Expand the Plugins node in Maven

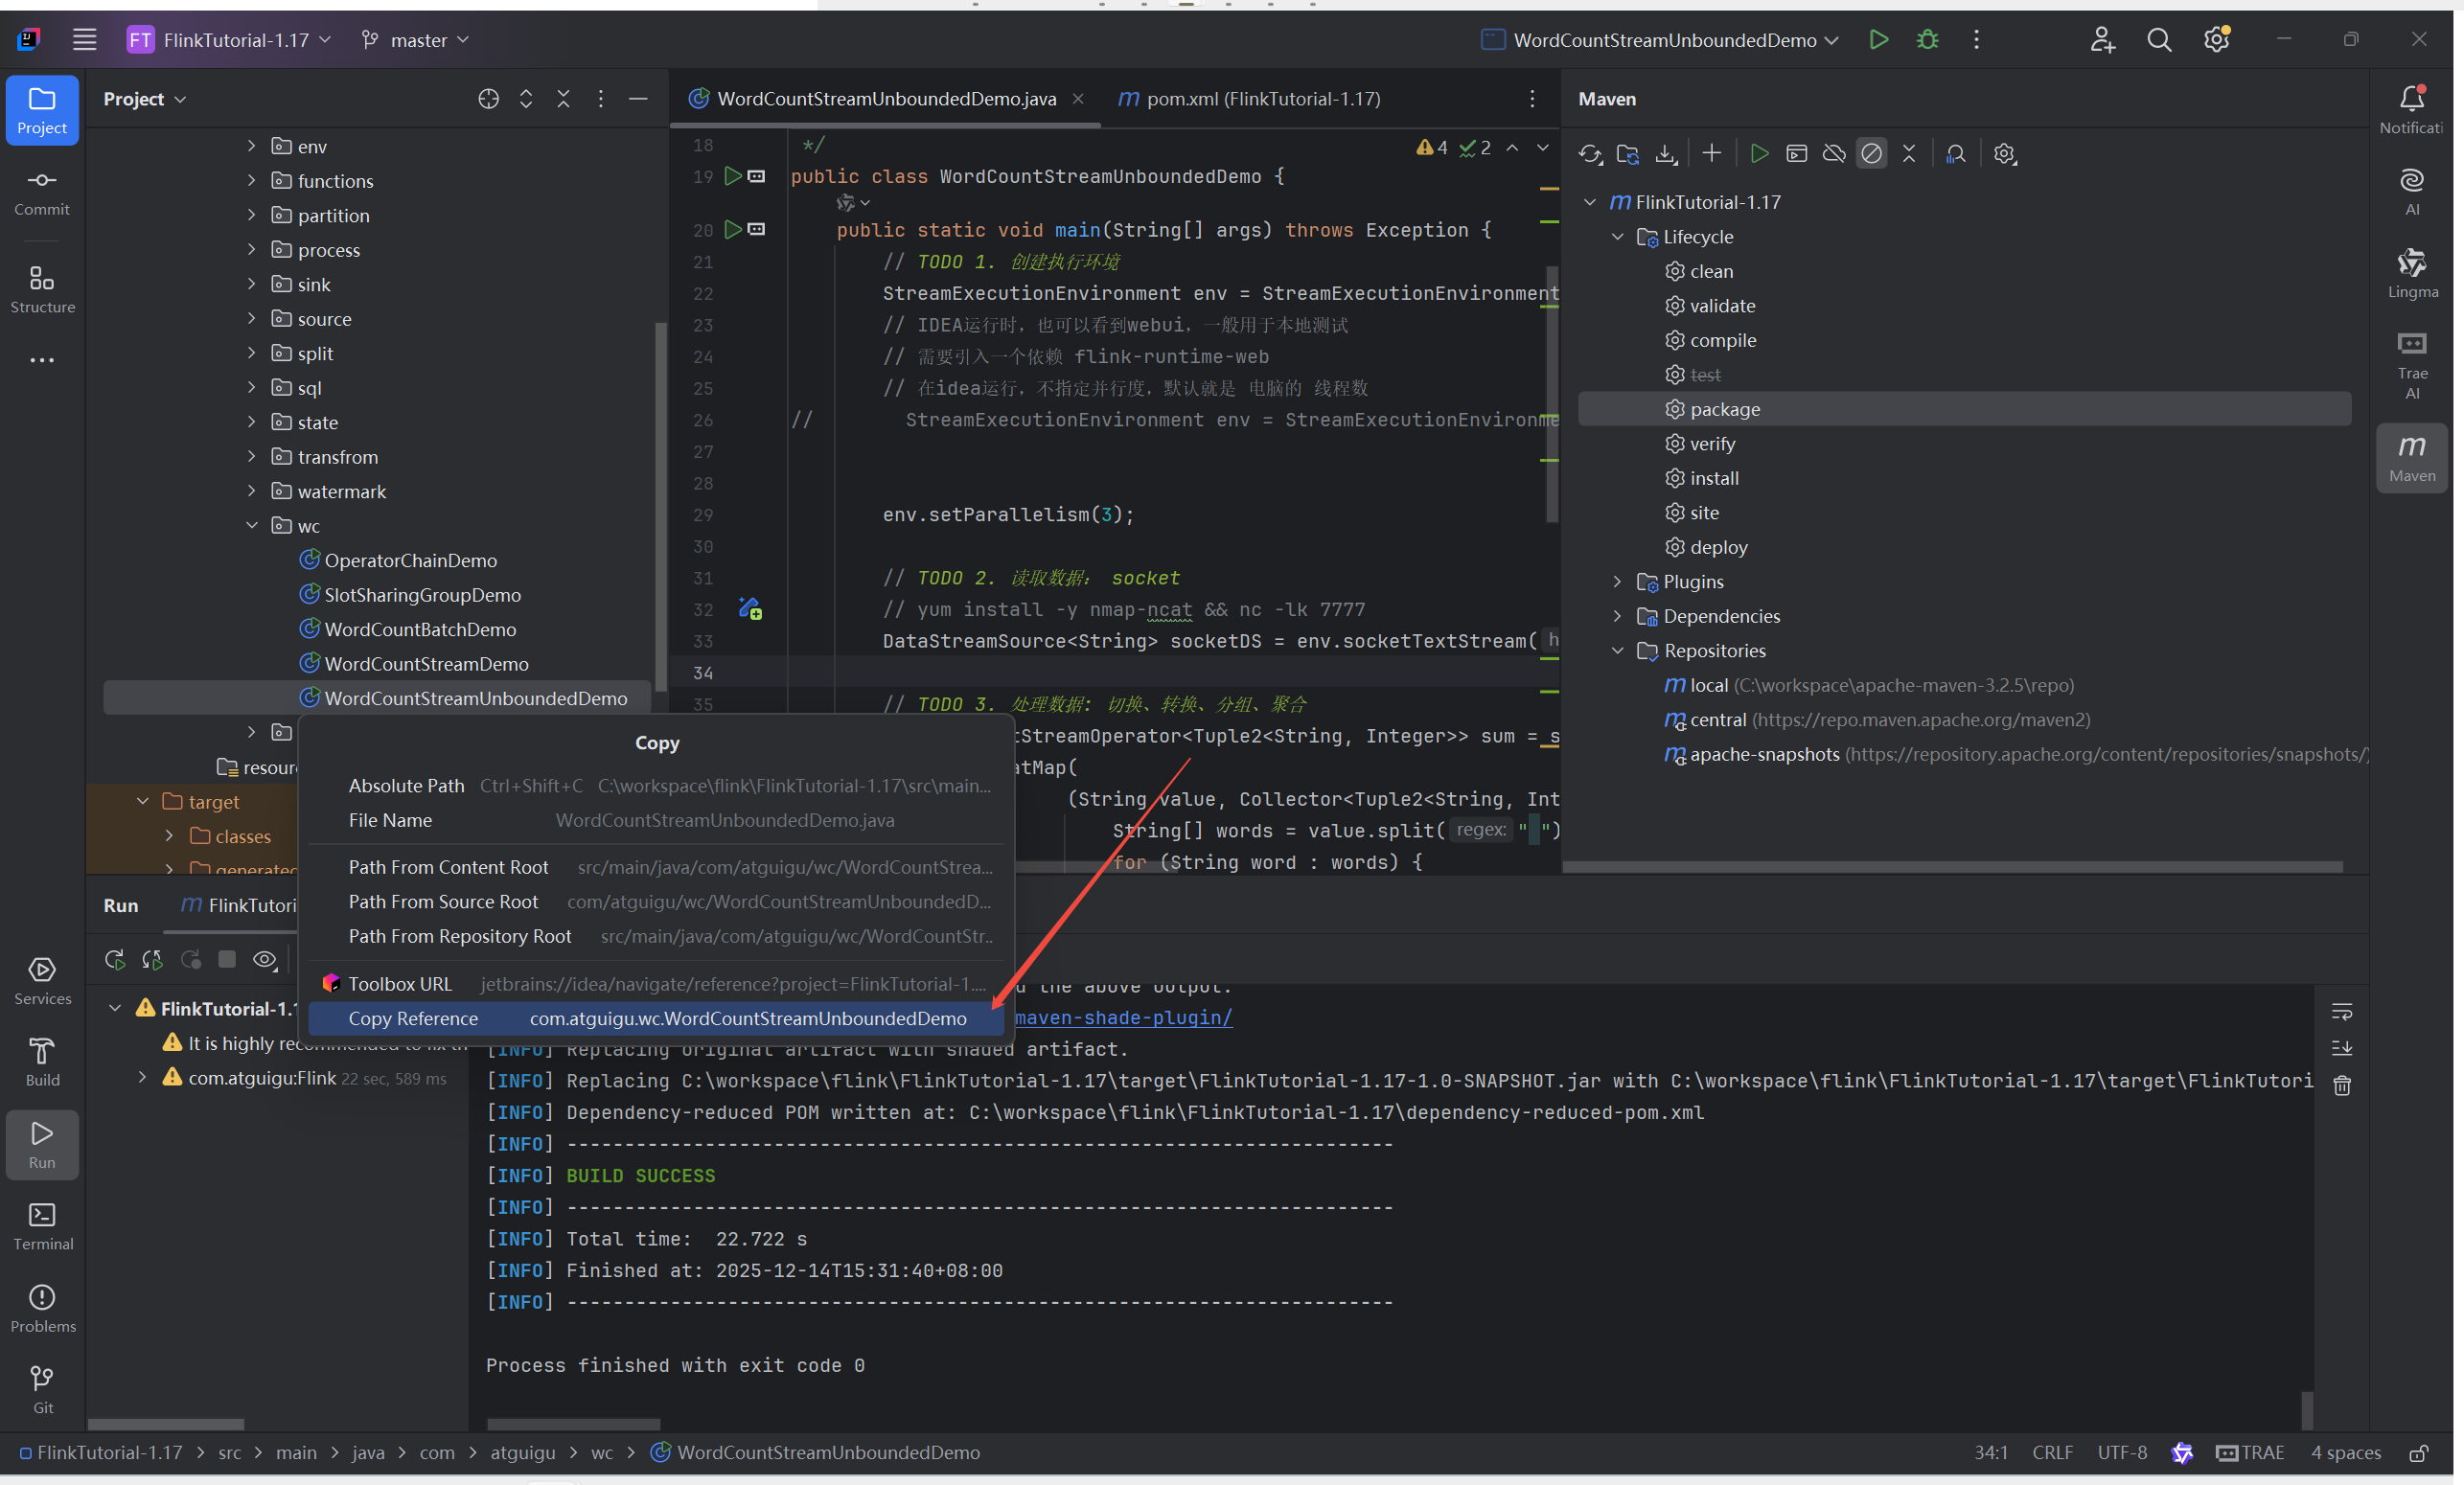(x=1617, y=582)
